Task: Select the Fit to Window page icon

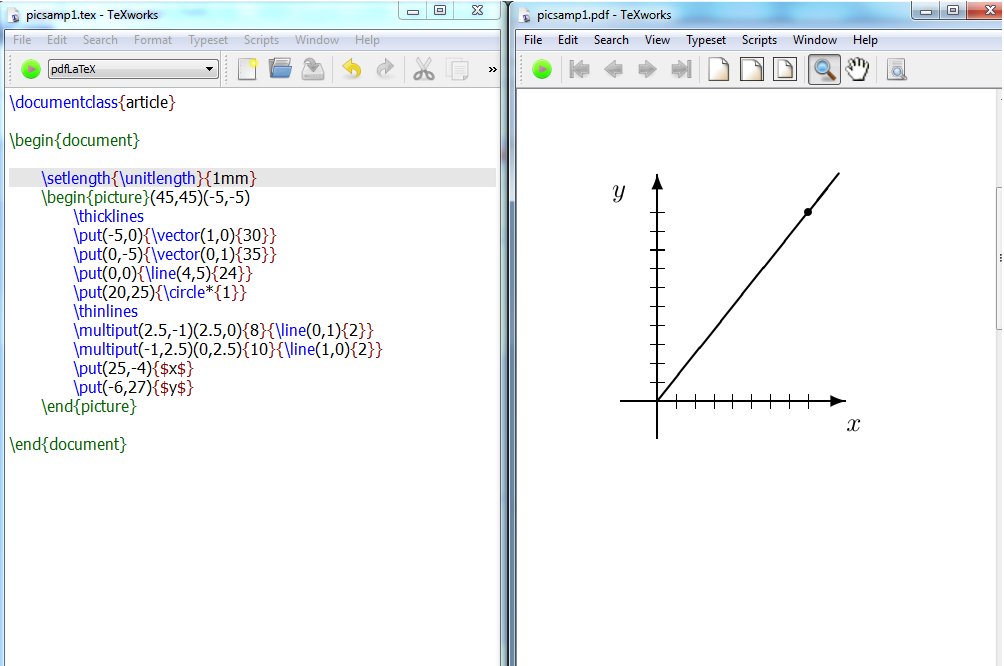Action: 785,69
